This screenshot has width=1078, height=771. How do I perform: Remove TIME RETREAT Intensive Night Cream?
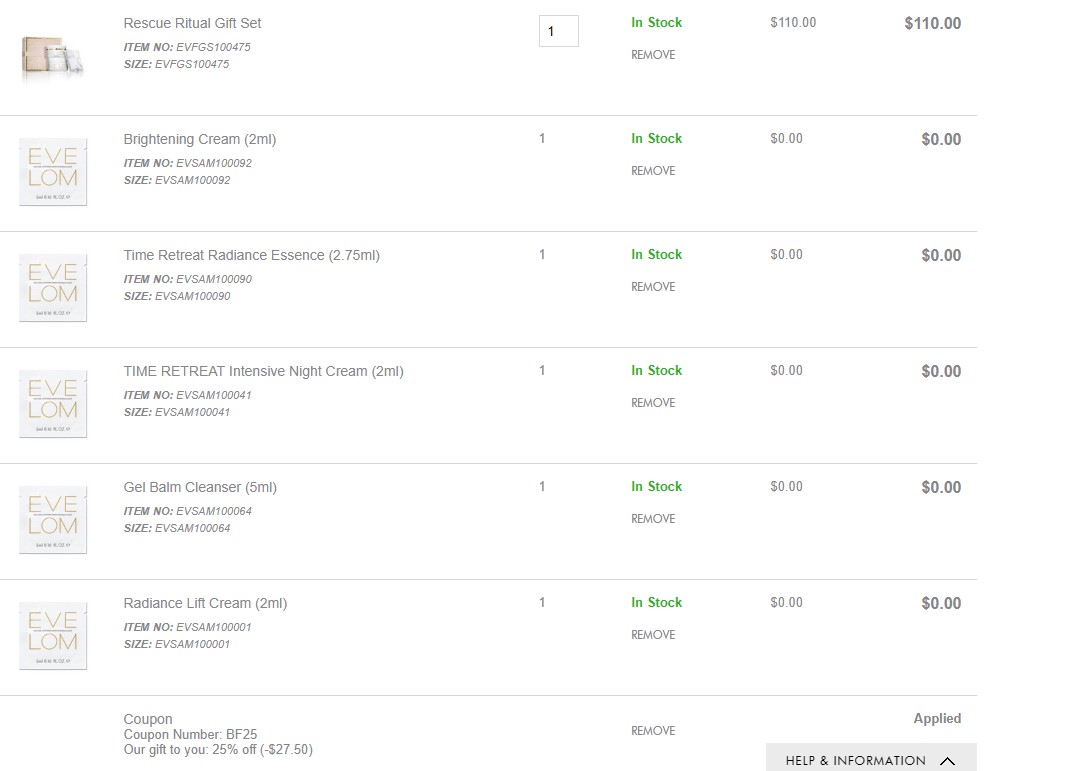tap(653, 402)
